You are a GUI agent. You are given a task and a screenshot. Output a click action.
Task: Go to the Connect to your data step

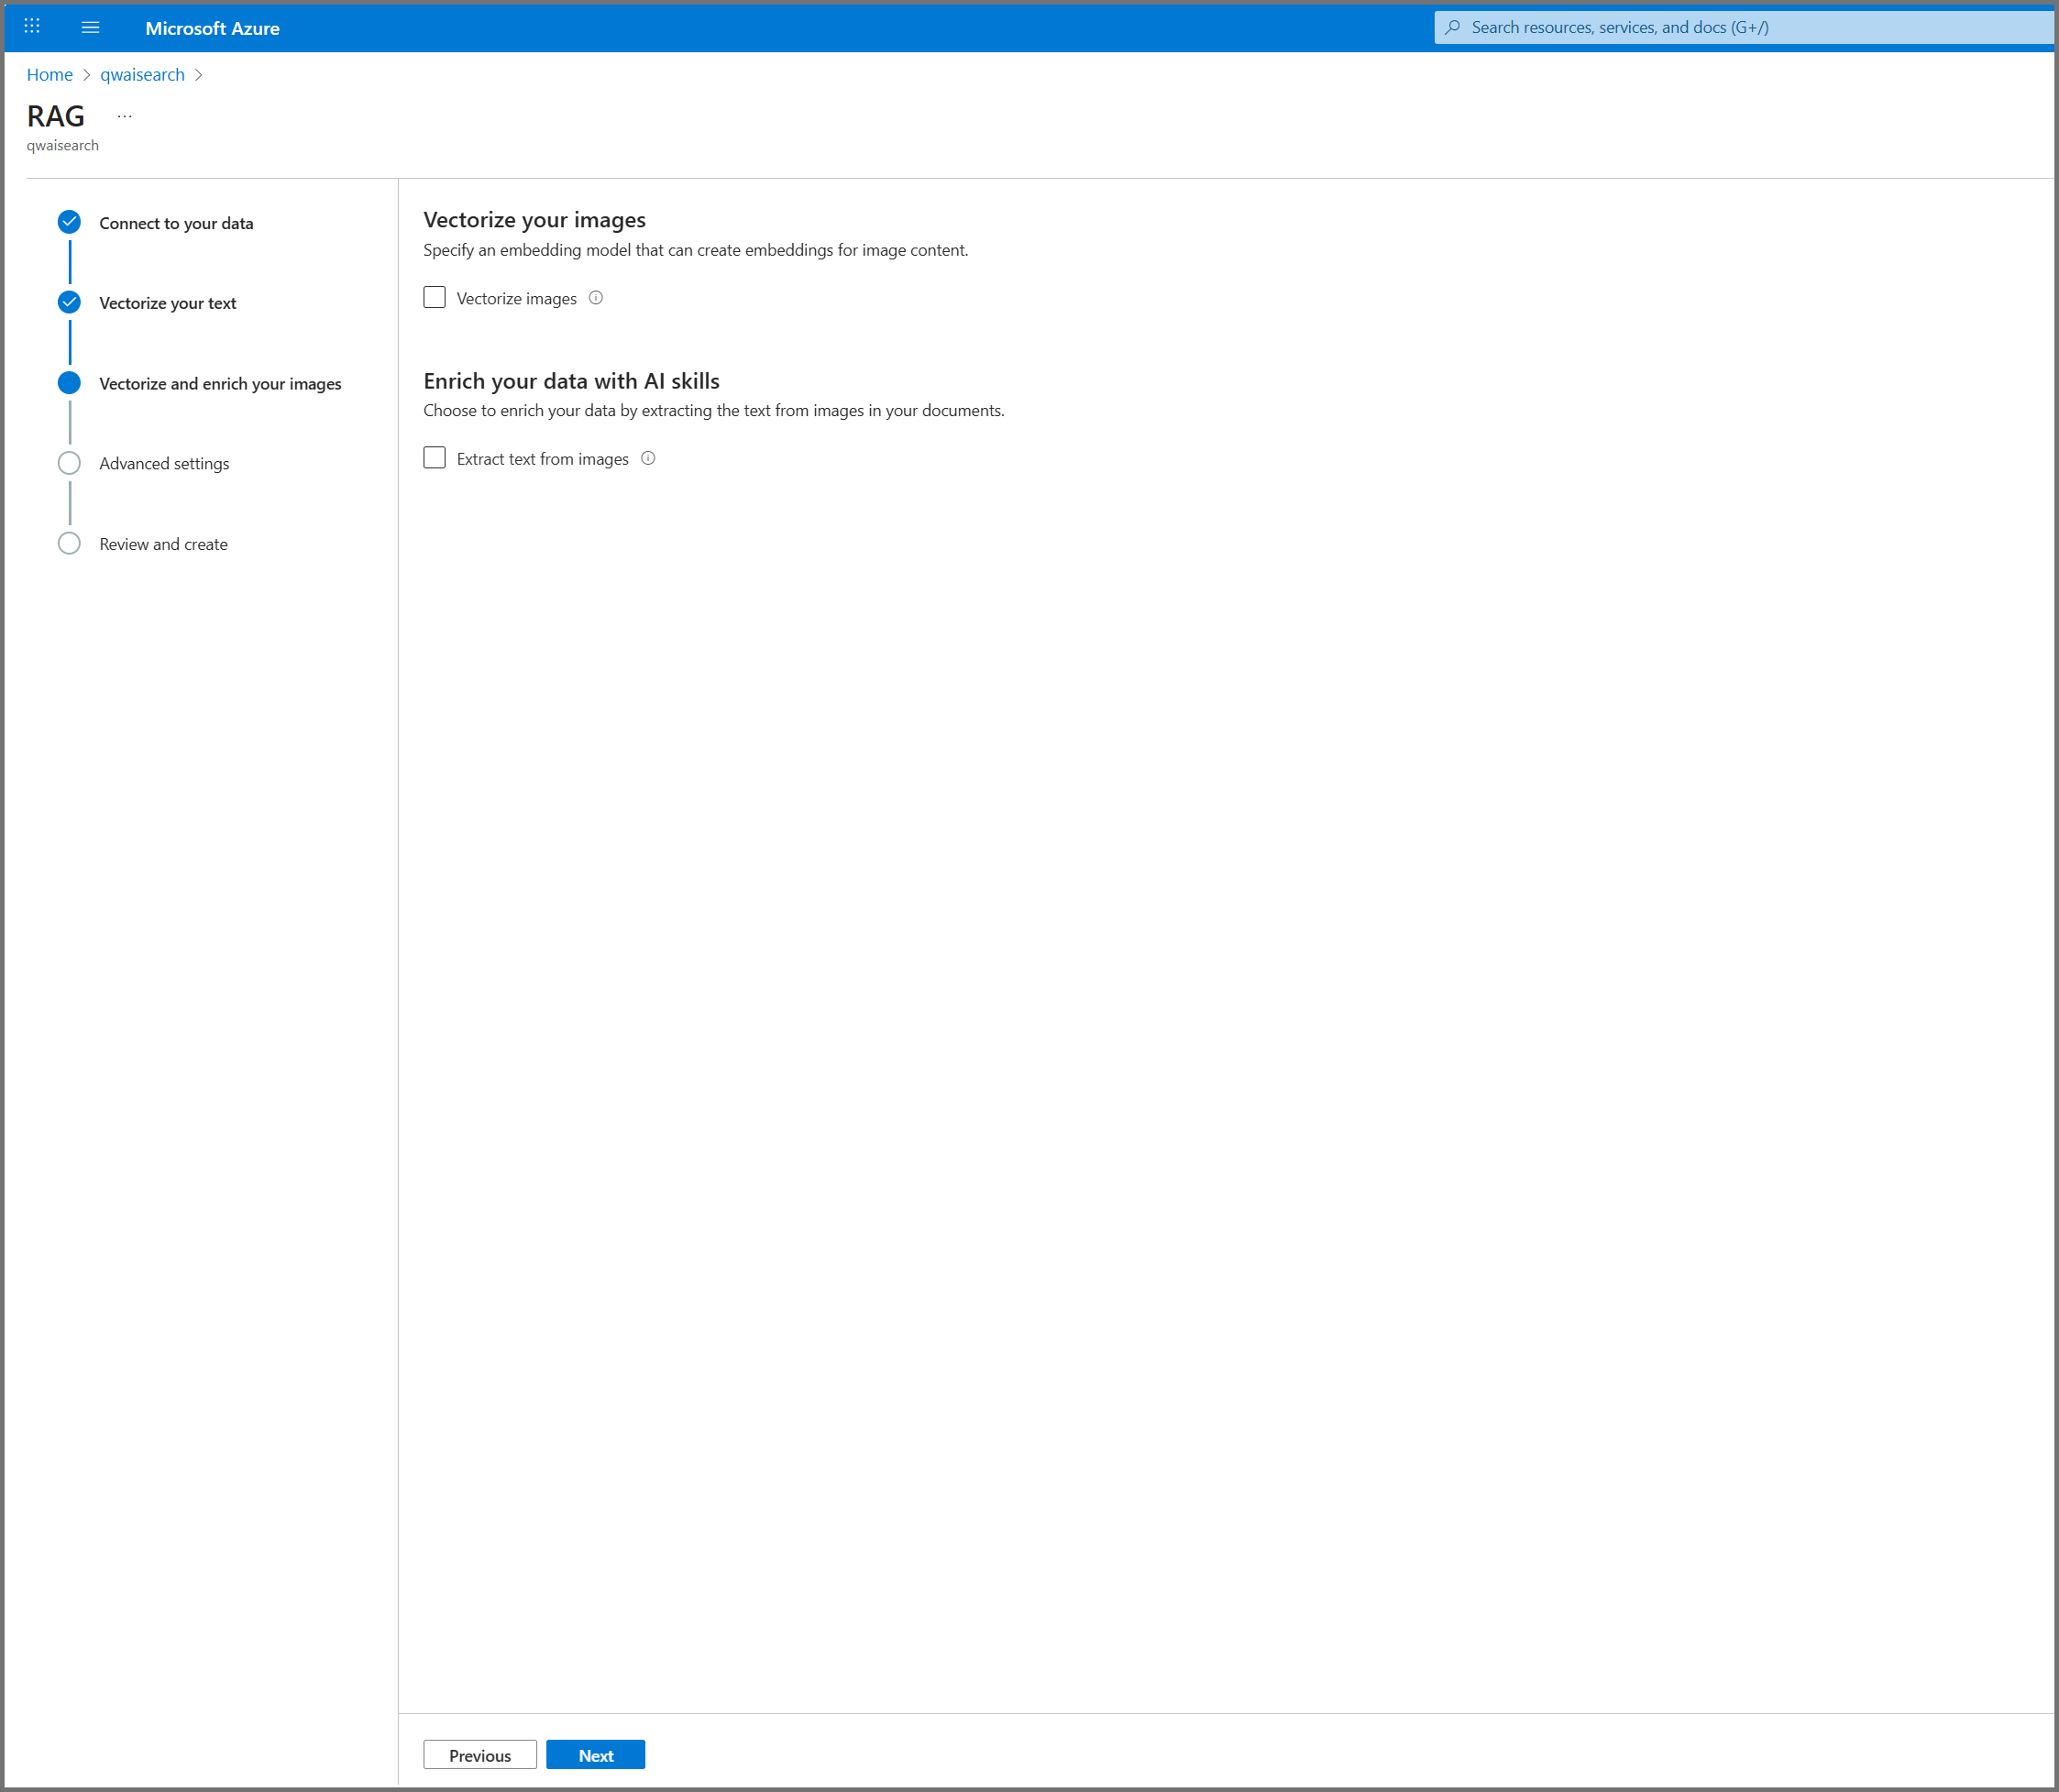[x=176, y=223]
